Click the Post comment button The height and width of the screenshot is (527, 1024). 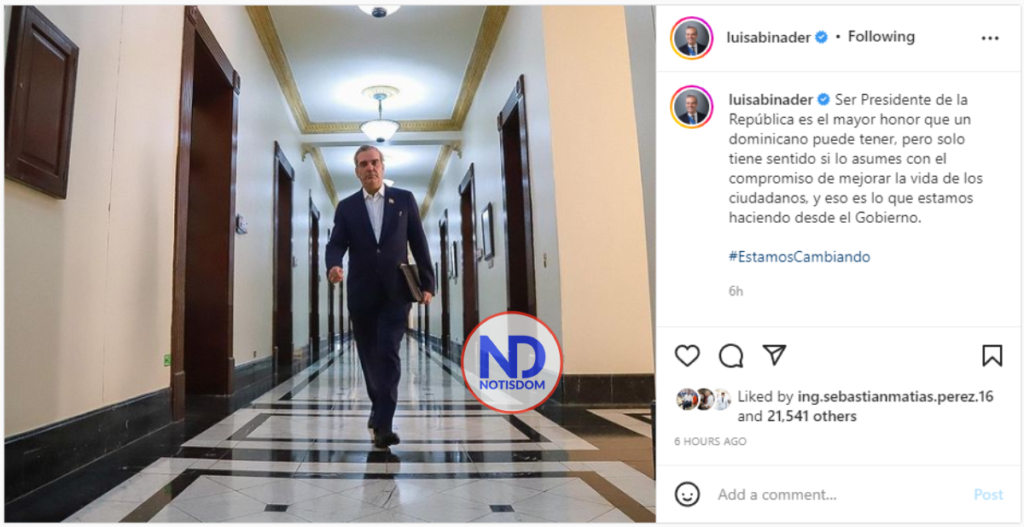click(x=988, y=495)
